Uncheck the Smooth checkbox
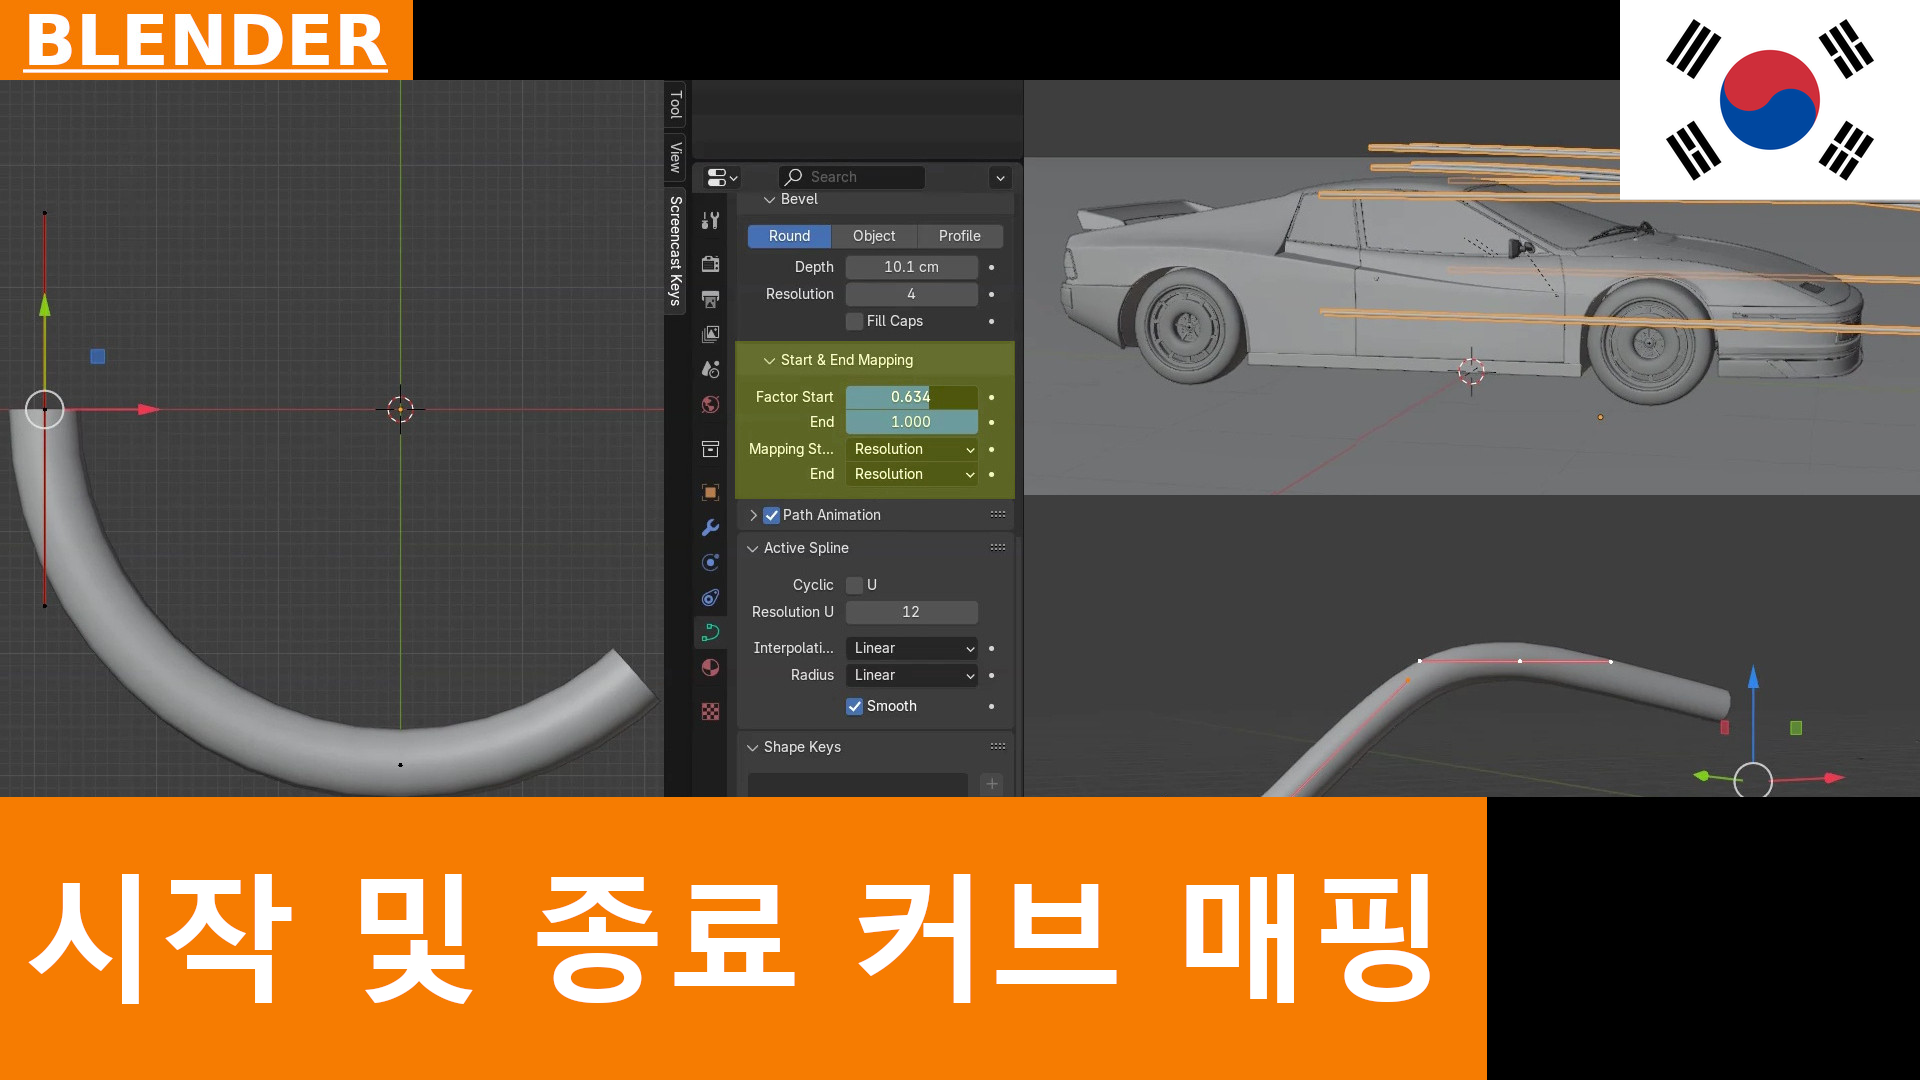The width and height of the screenshot is (1920, 1080). (x=855, y=706)
